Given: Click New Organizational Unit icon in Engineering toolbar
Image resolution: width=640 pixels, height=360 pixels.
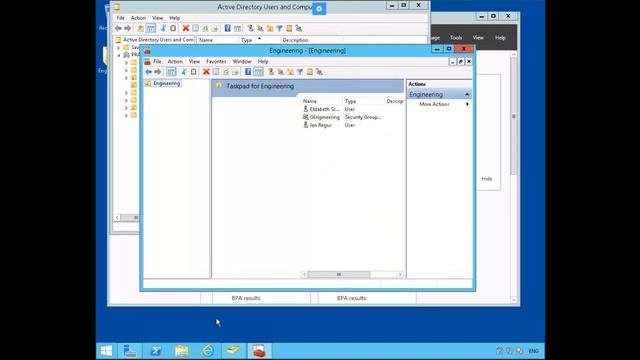Looking at the screenshot, I should 290,72.
